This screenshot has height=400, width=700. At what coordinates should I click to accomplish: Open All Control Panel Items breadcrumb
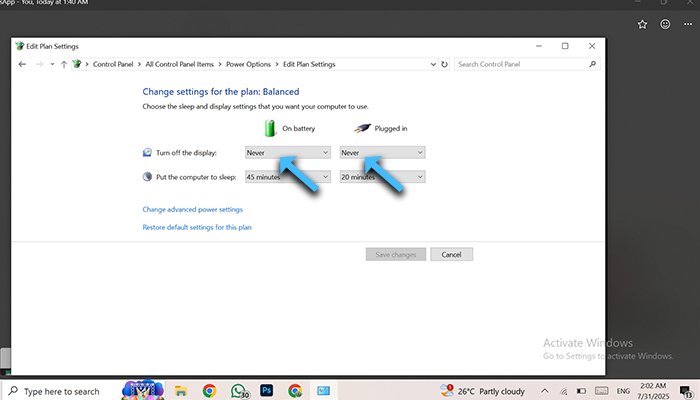[x=179, y=64]
